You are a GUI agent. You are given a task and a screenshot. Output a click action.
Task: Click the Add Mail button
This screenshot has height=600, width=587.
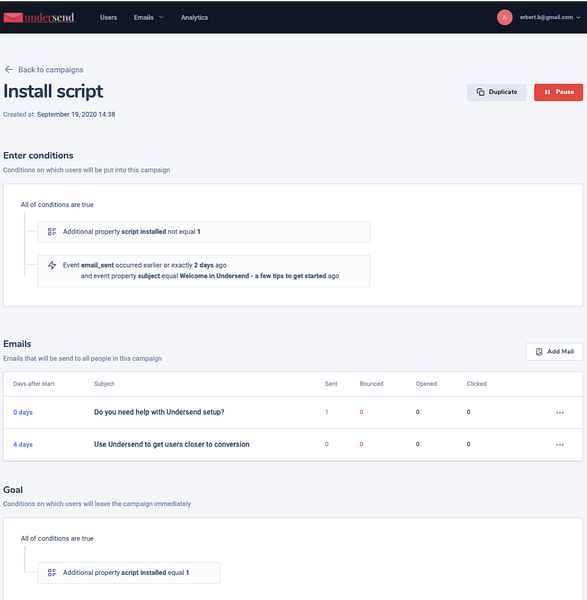(x=554, y=352)
